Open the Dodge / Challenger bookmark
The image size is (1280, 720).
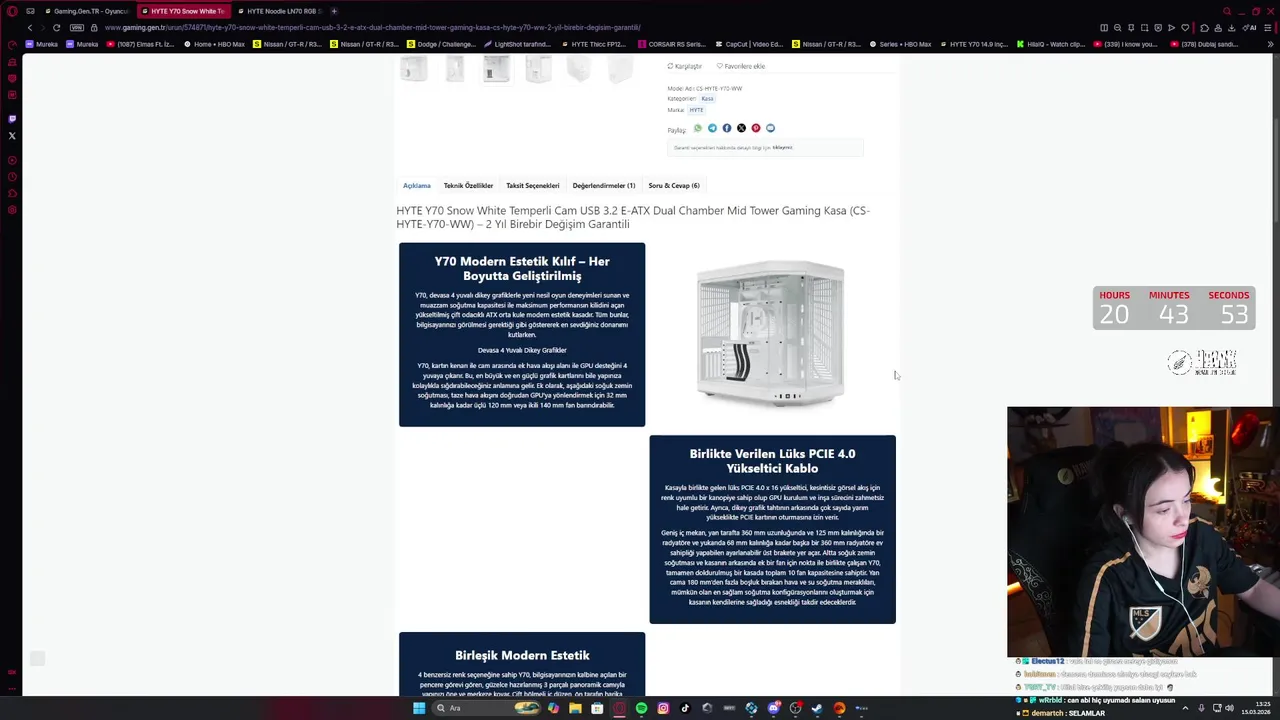click(441, 44)
